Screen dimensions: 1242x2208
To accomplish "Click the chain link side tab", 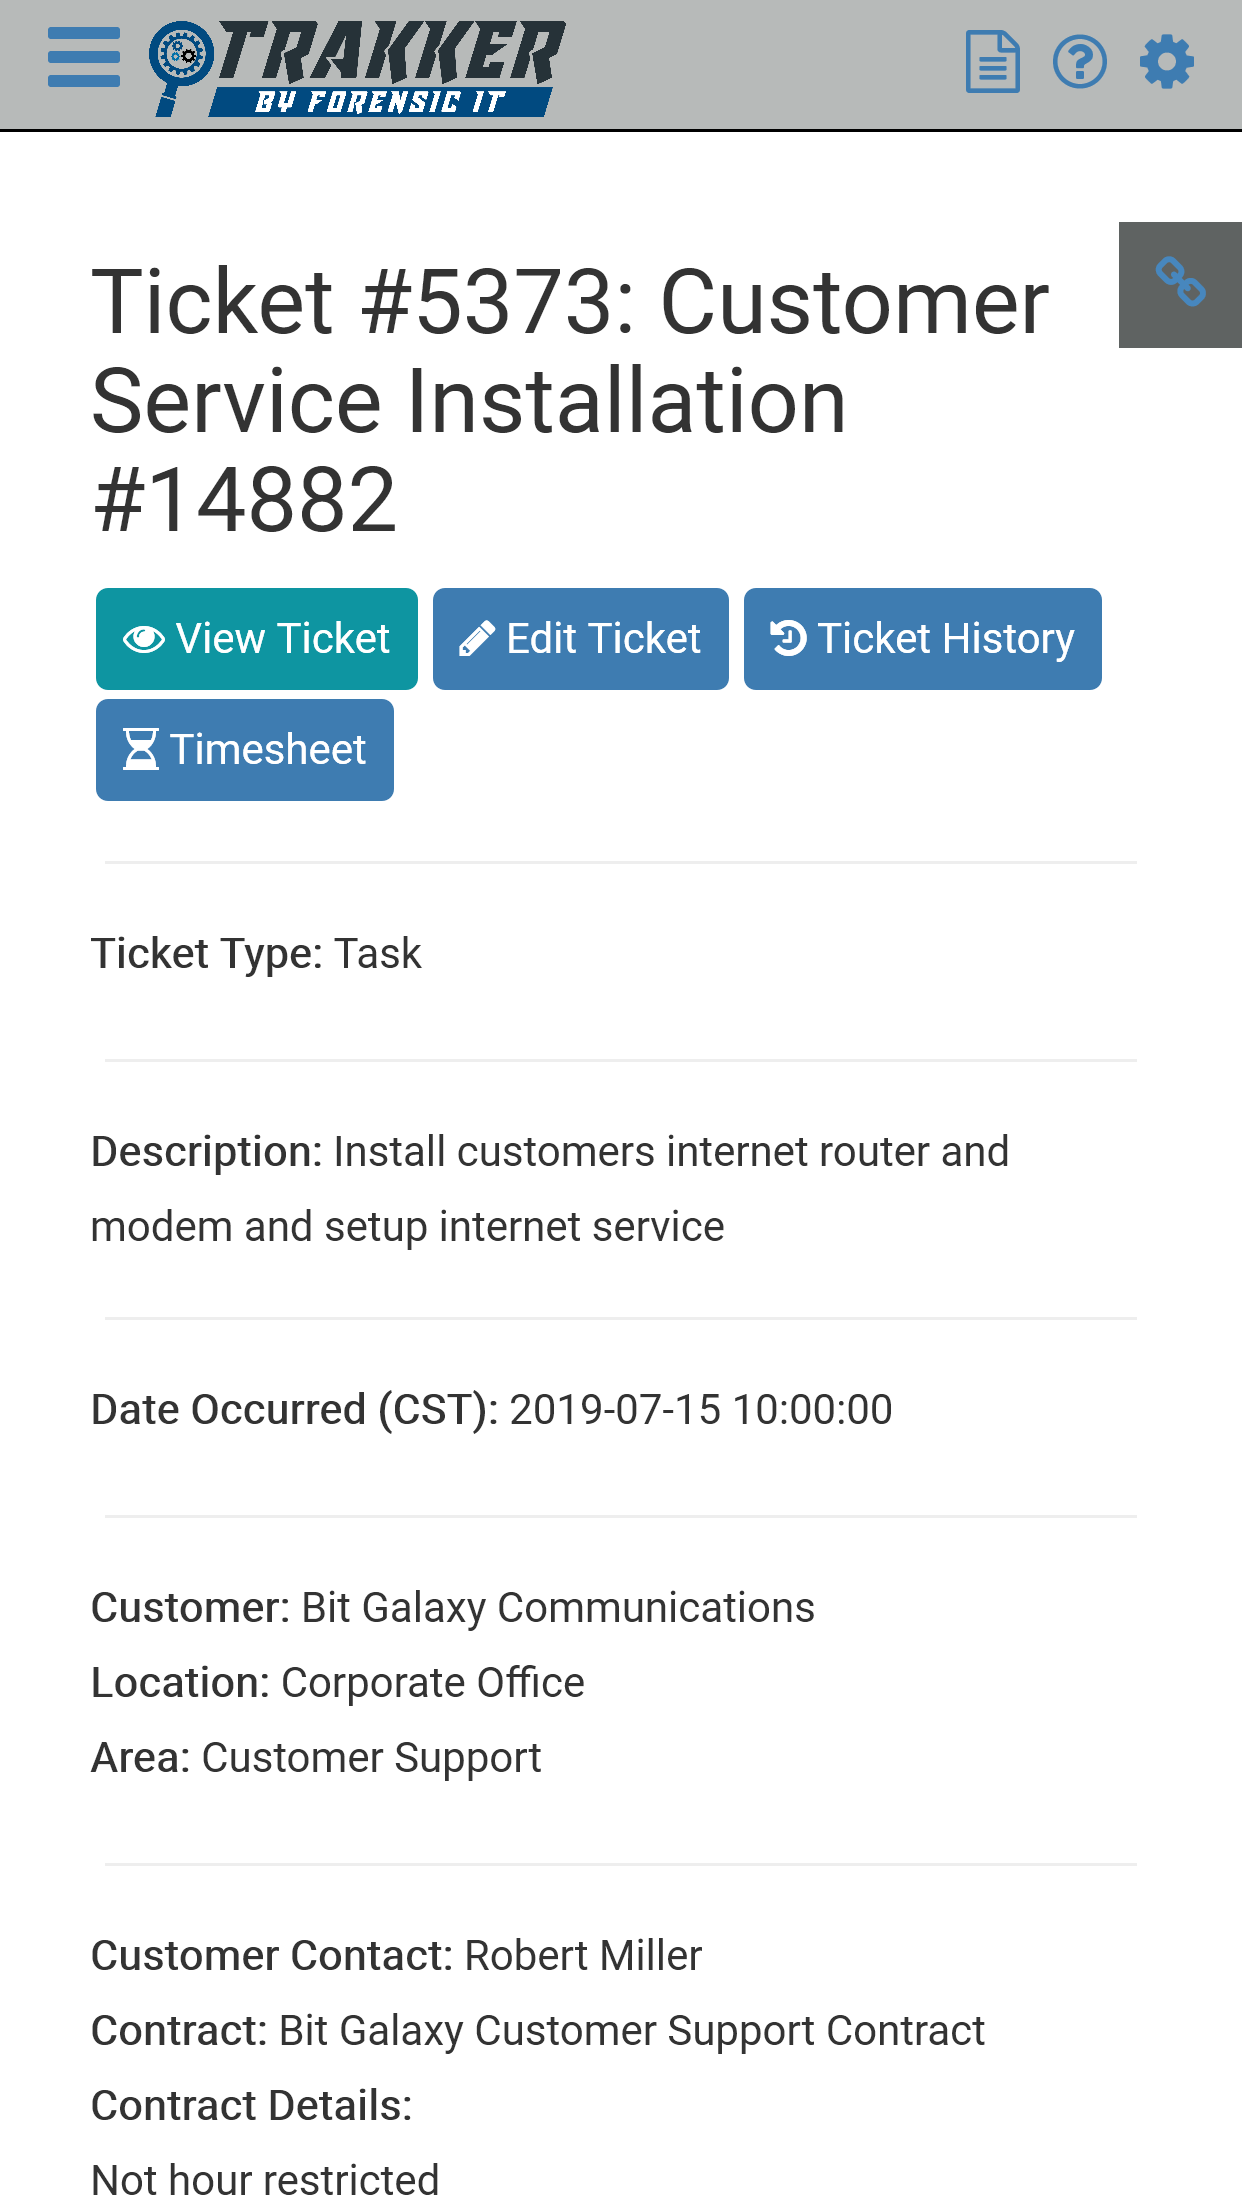I will 1180,284.
